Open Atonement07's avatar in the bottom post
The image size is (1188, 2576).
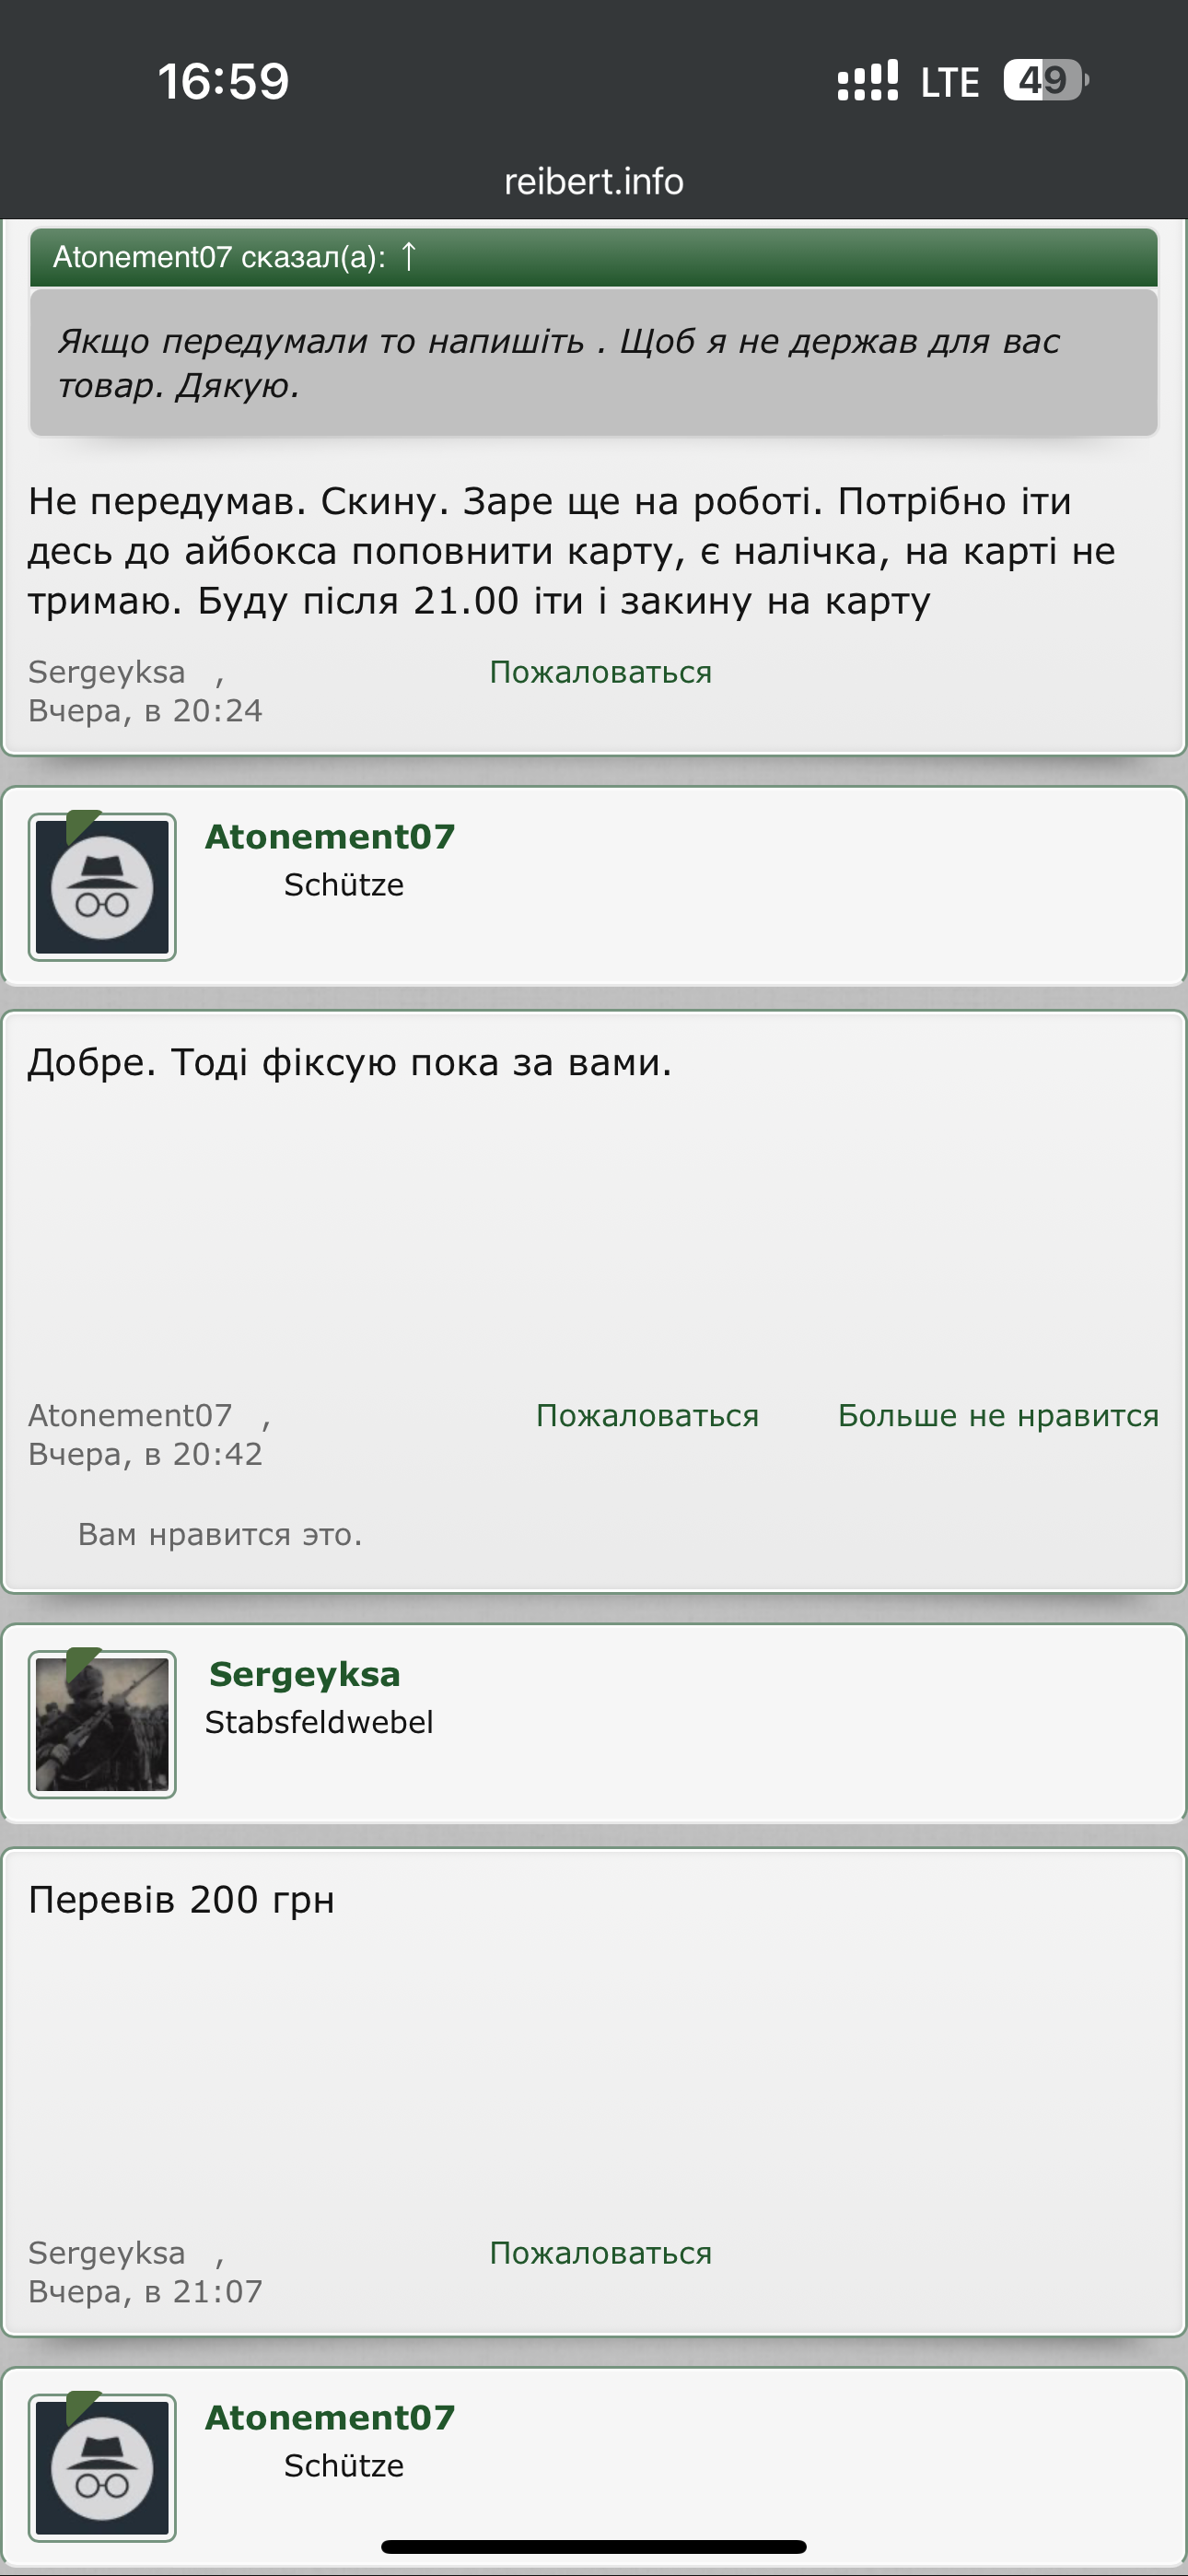click(x=102, y=2467)
